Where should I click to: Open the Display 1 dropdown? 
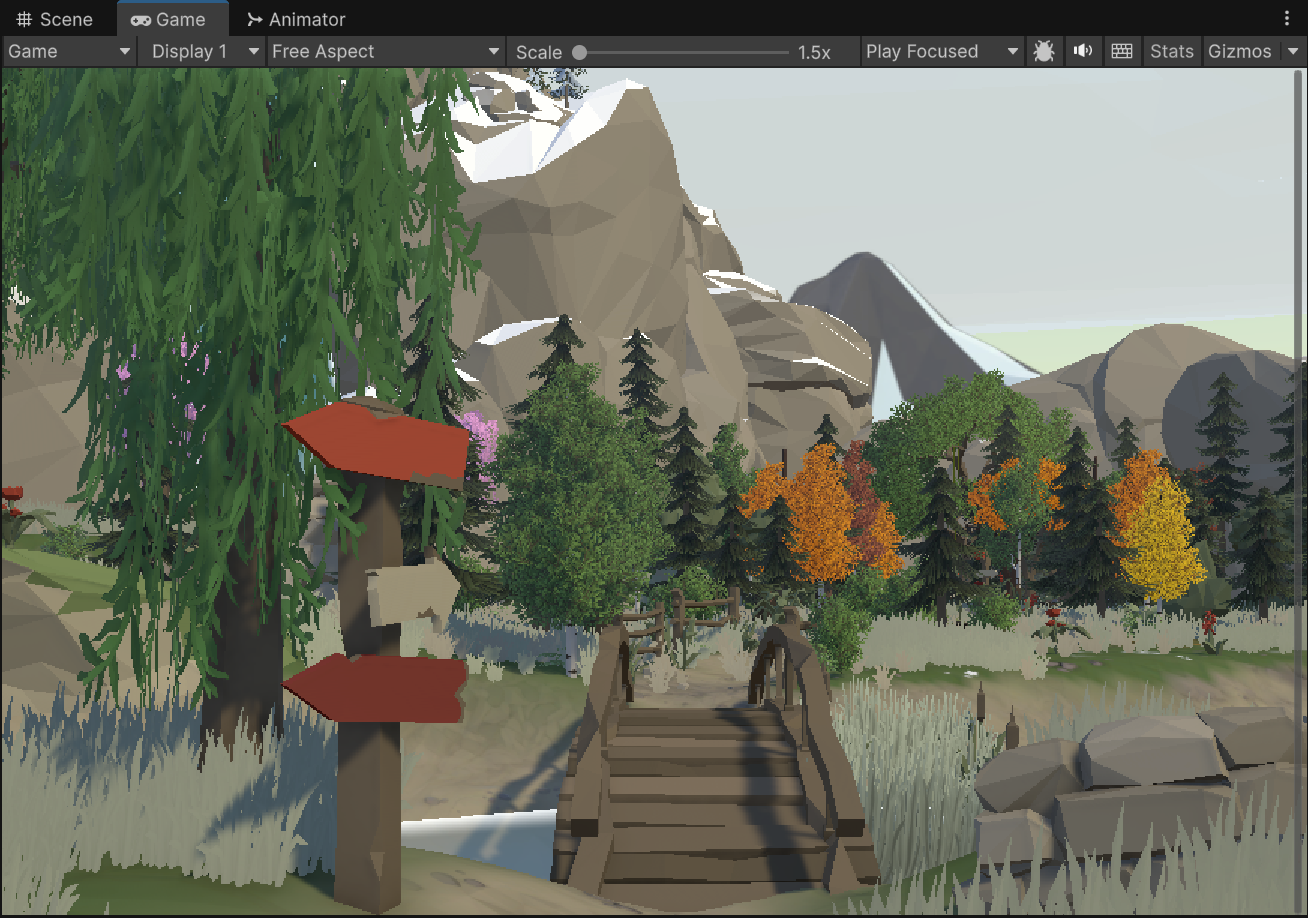[205, 52]
